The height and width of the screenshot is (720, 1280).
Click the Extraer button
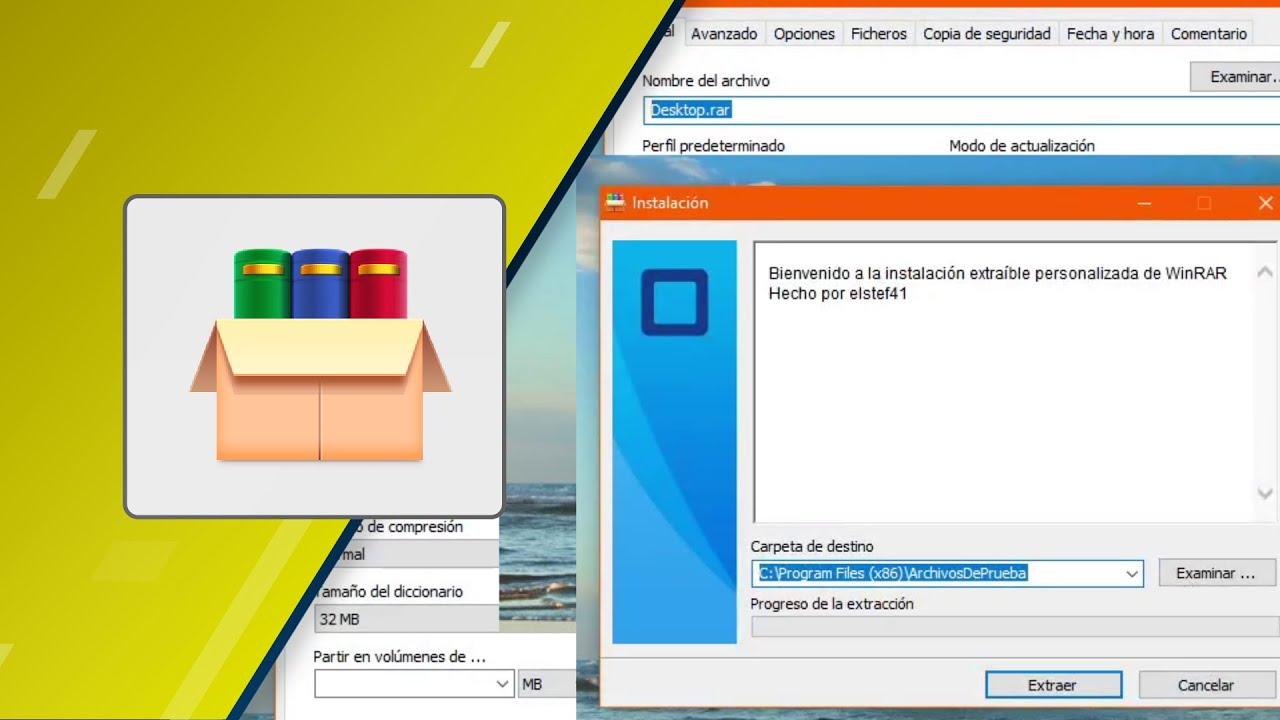coord(1053,685)
